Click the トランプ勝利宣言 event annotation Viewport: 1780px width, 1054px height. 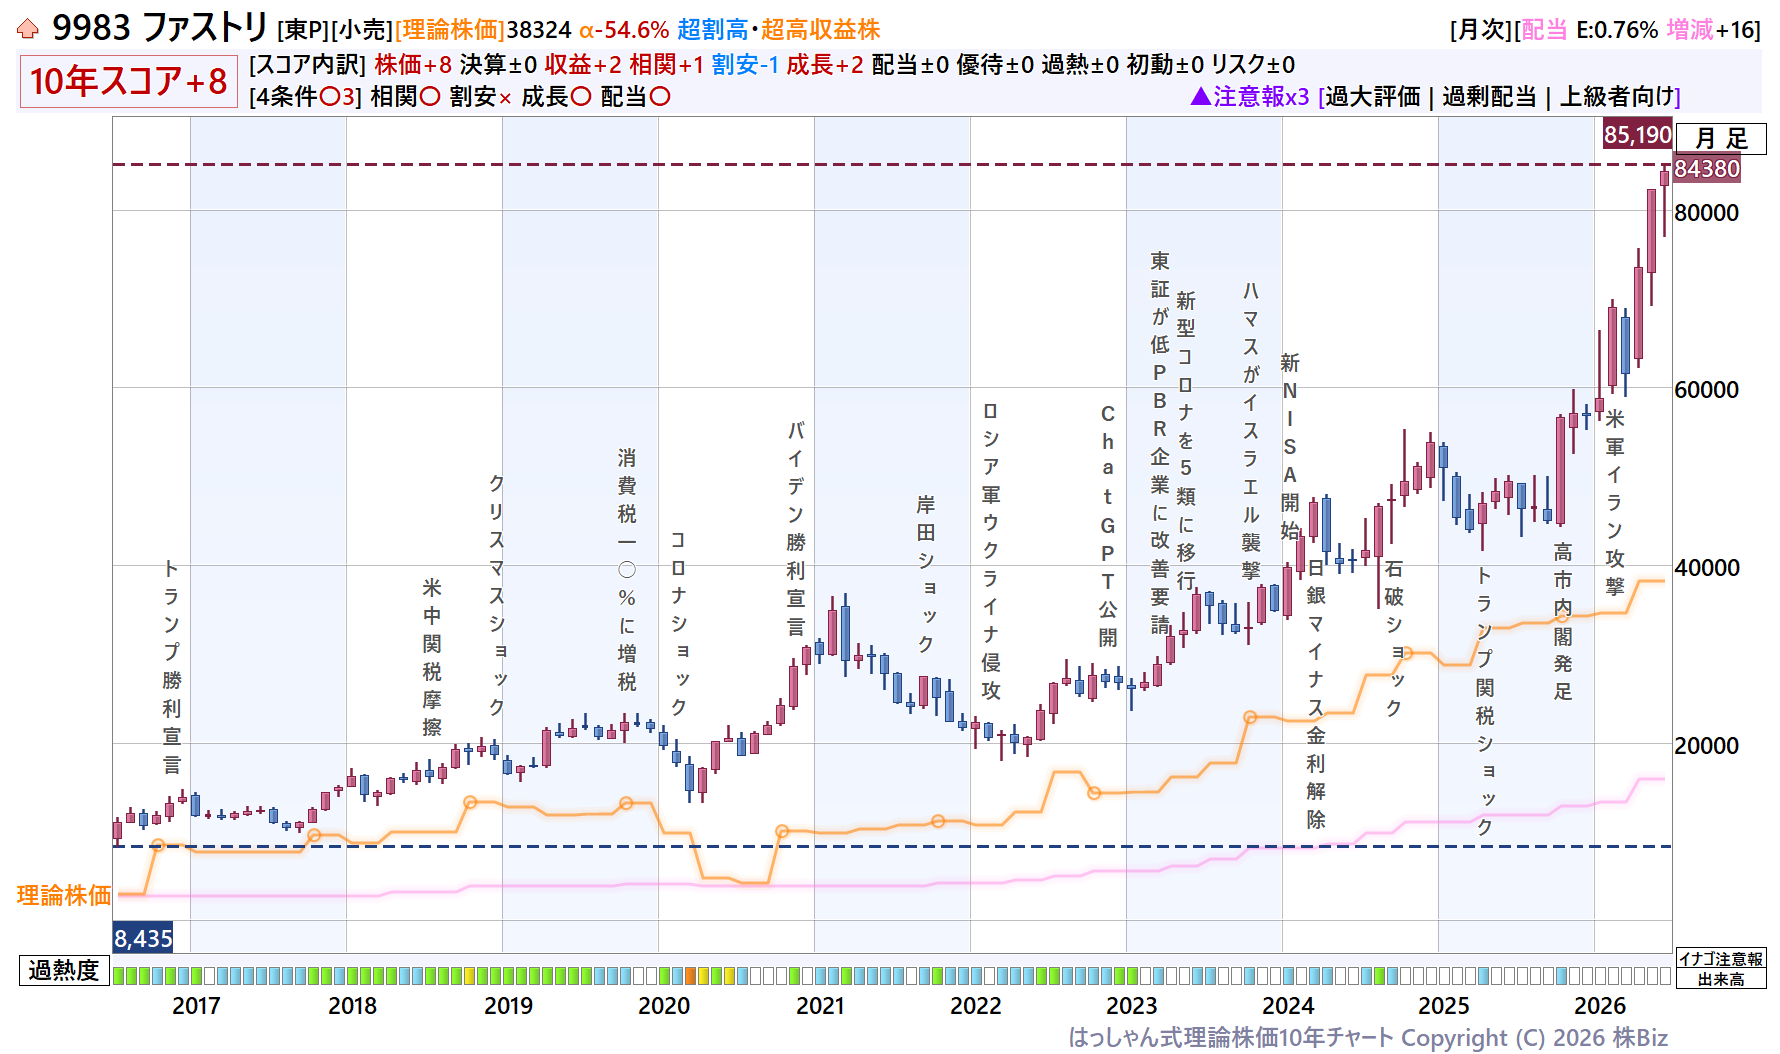[x=172, y=667]
